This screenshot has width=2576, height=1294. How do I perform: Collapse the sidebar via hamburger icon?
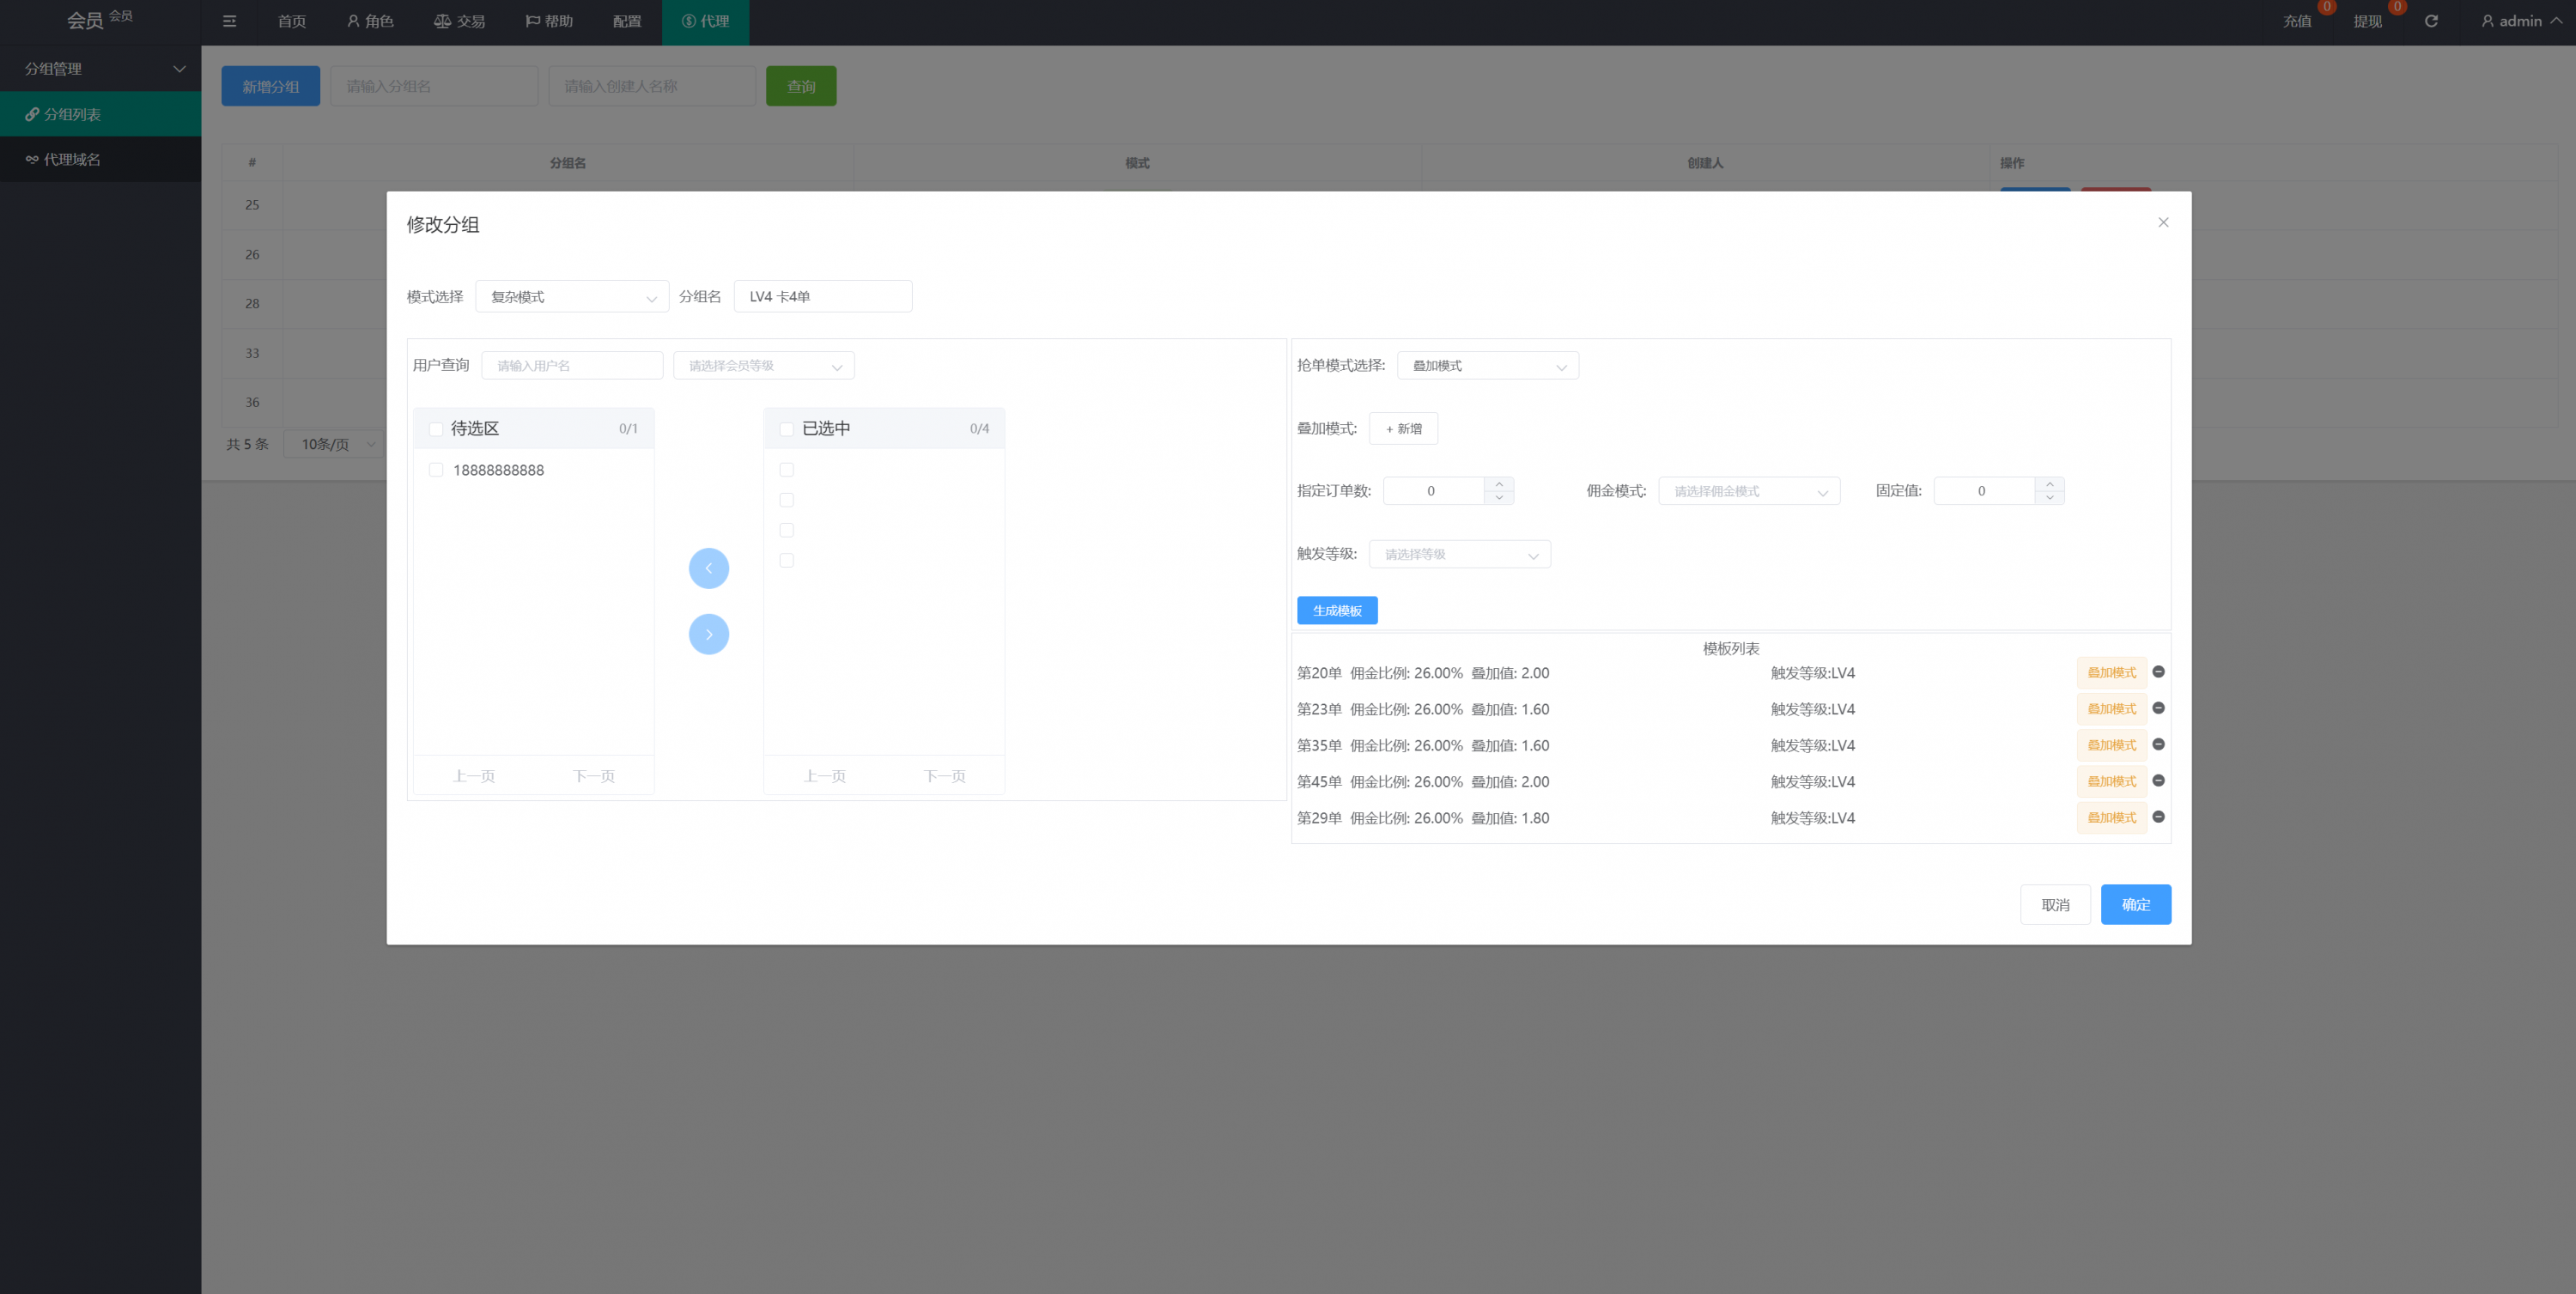click(229, 21)
